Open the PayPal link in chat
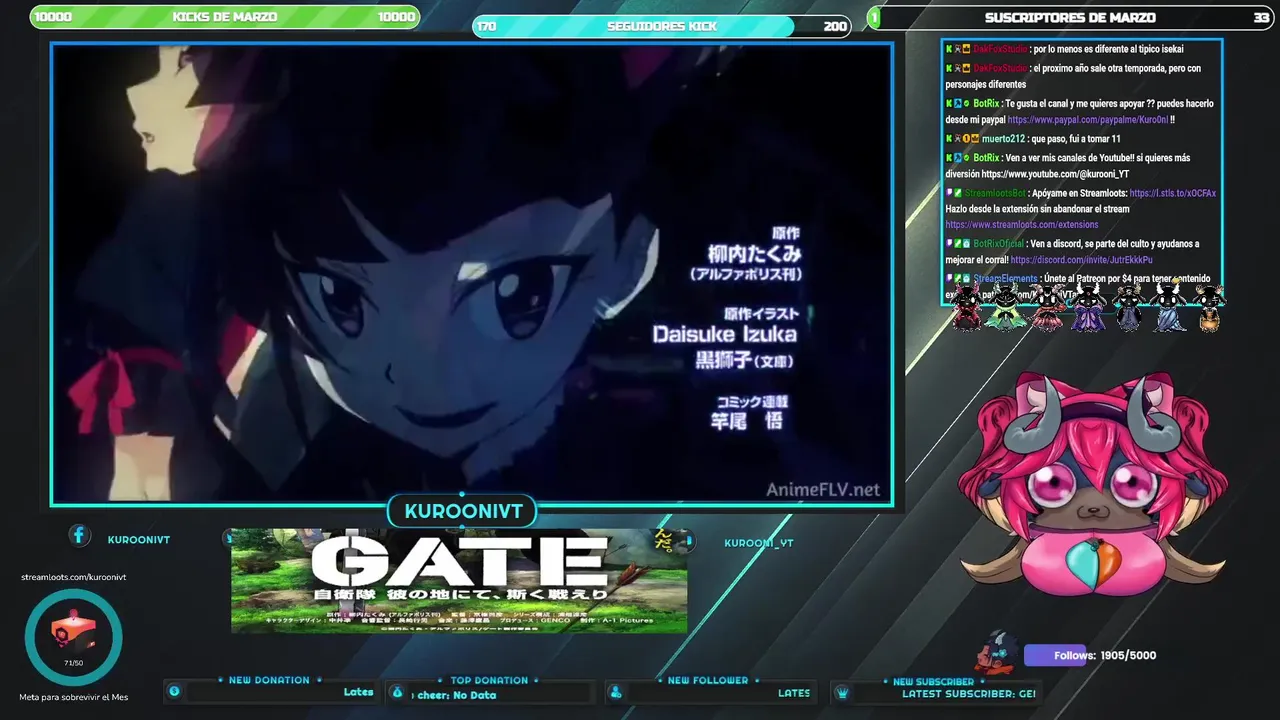The width and height of the screenshot is (1280, 720). pos(1087,120)
